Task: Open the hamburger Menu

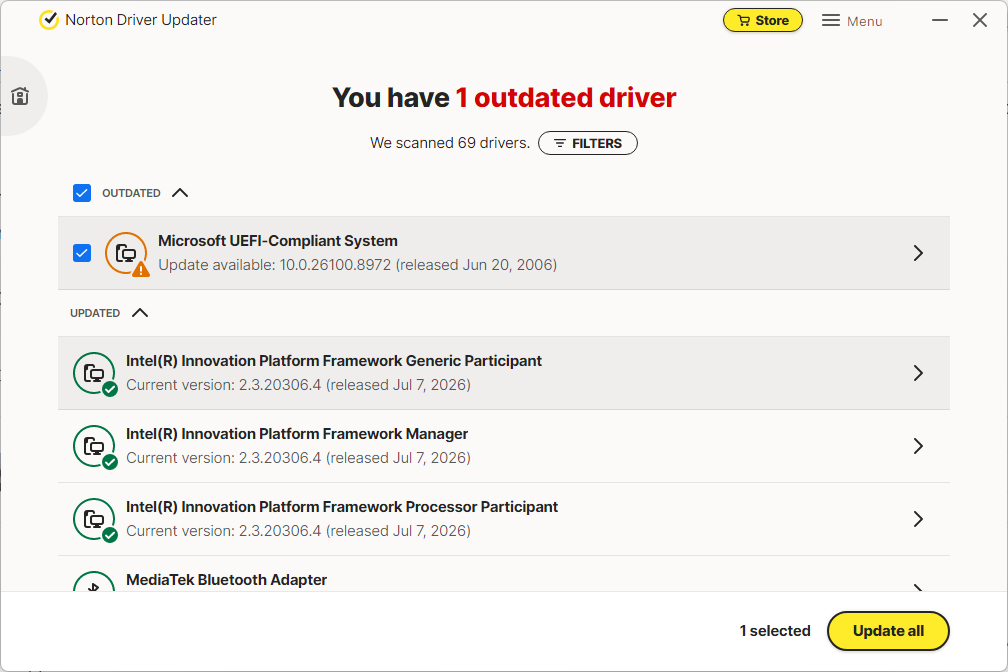Action: click(852, 21)
